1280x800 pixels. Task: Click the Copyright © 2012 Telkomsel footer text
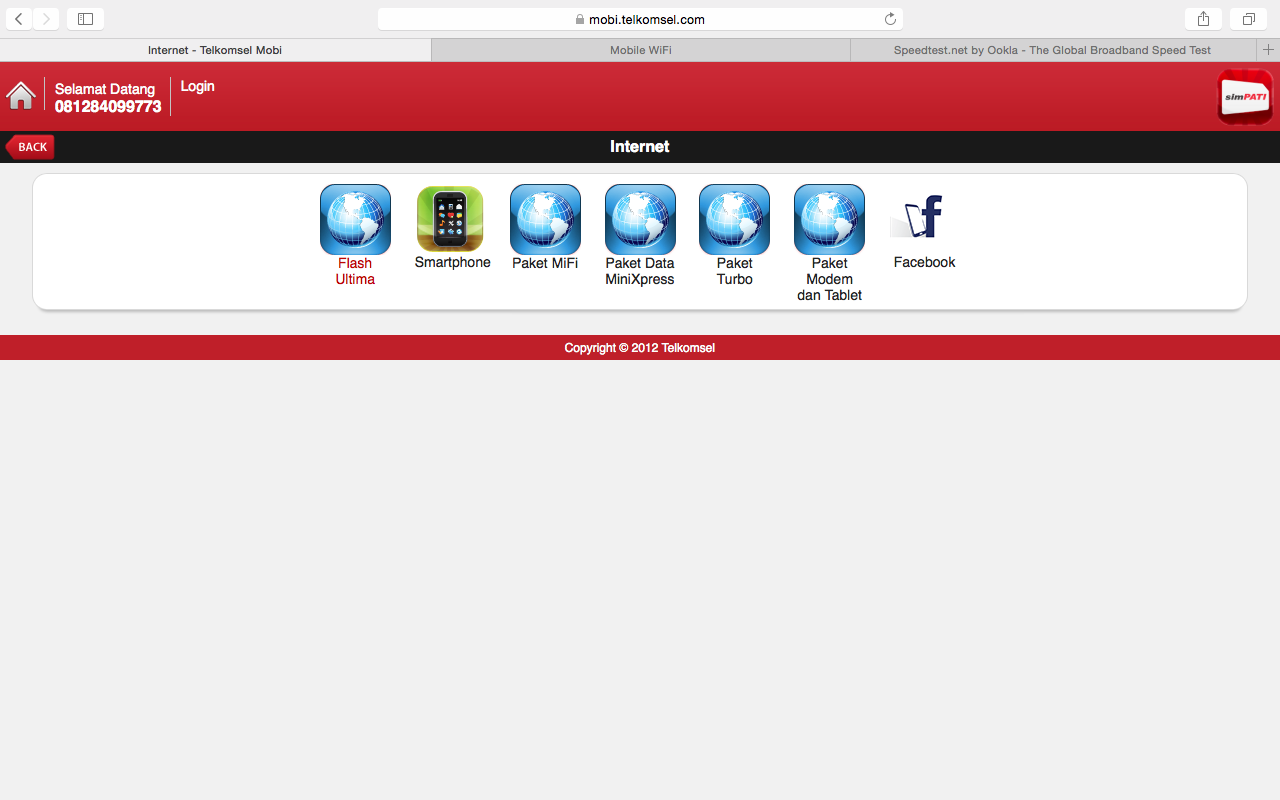coord(640,348)
